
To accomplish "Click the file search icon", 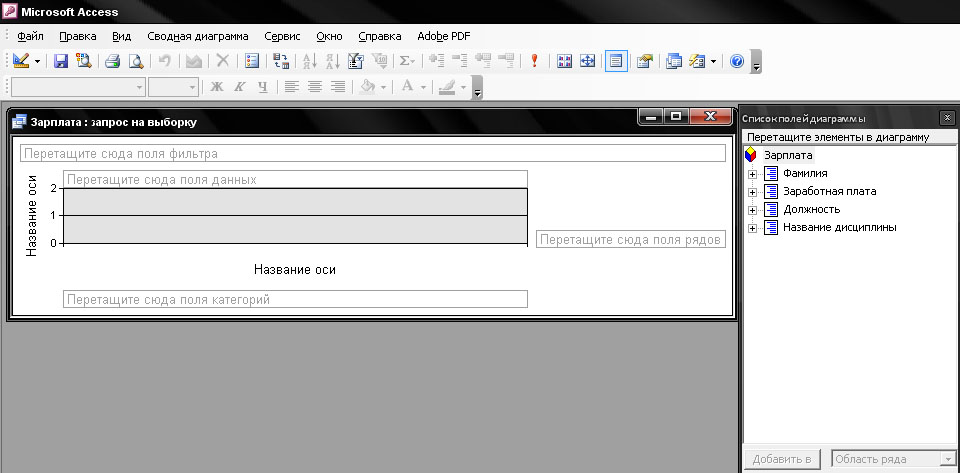I will (83, 61).
